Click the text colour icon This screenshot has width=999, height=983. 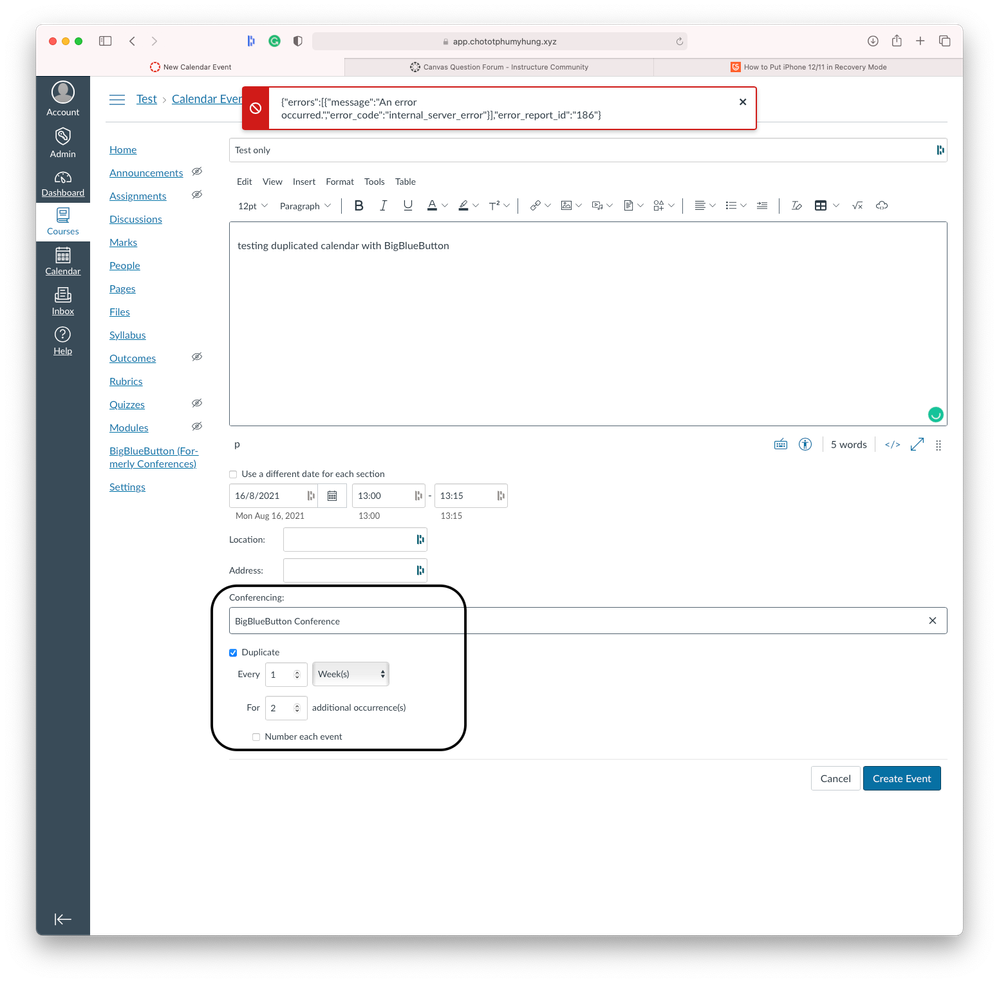click(432, 206)
